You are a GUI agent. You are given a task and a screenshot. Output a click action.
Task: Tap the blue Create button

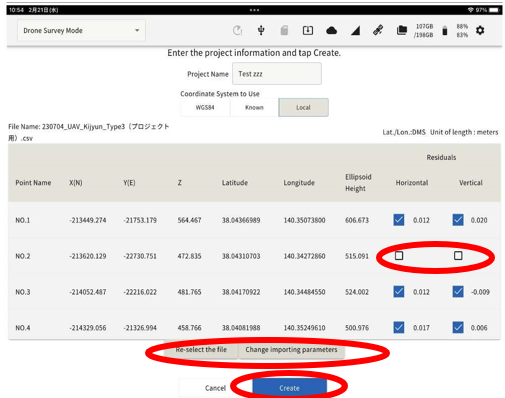[x=289, y=388]
